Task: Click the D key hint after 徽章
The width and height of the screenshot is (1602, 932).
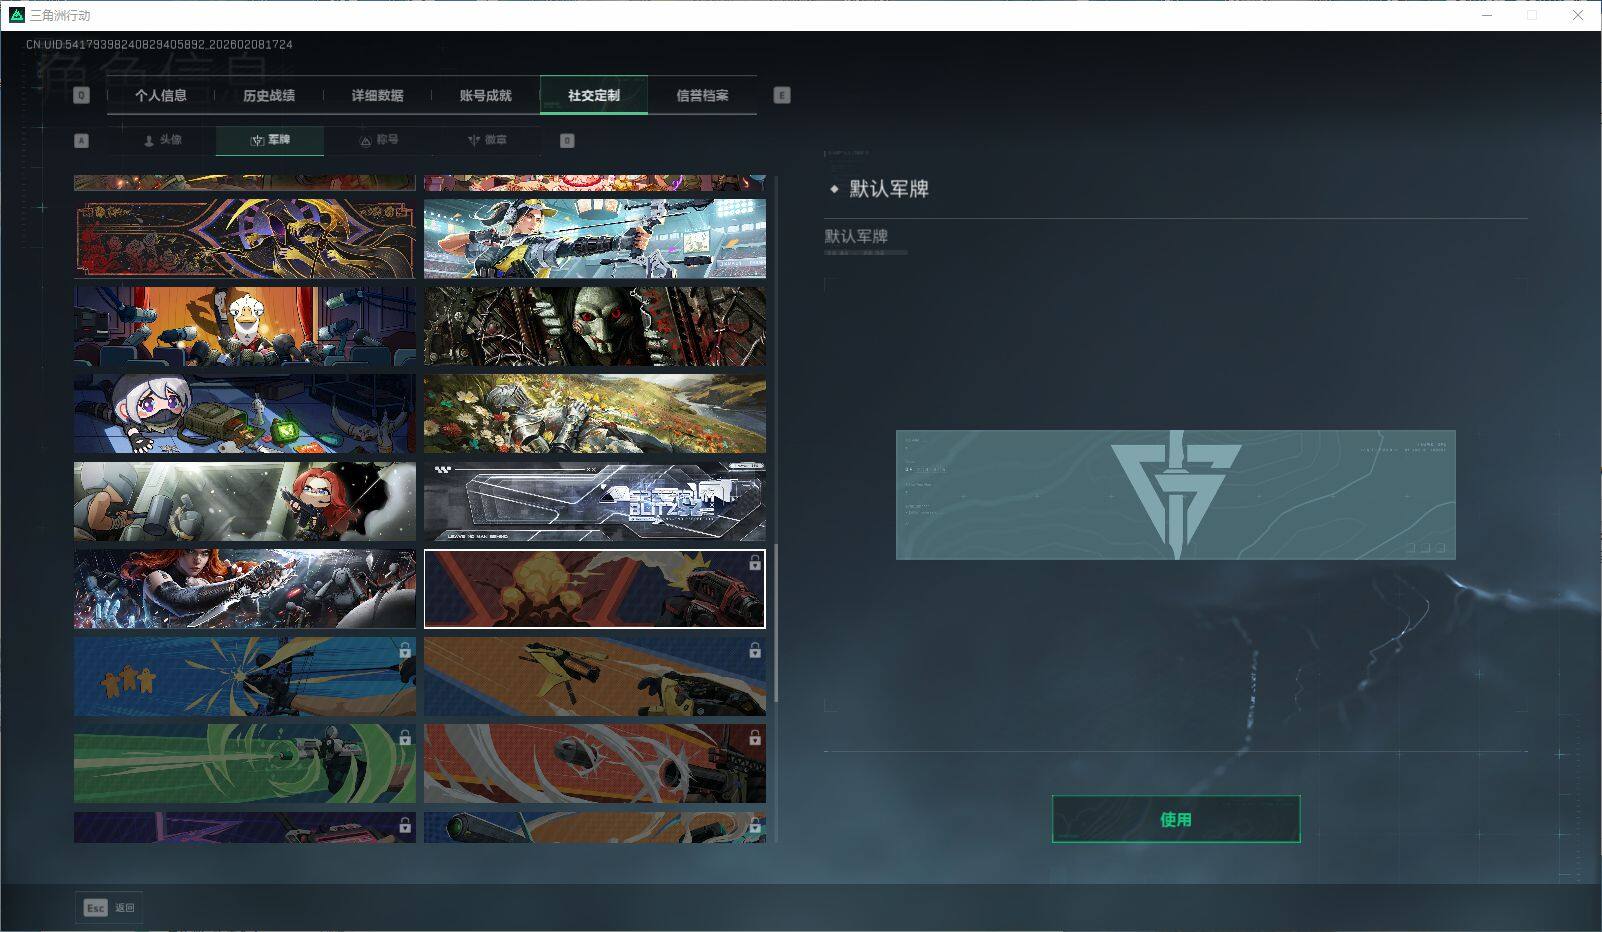Action: [x=567, y=141]
